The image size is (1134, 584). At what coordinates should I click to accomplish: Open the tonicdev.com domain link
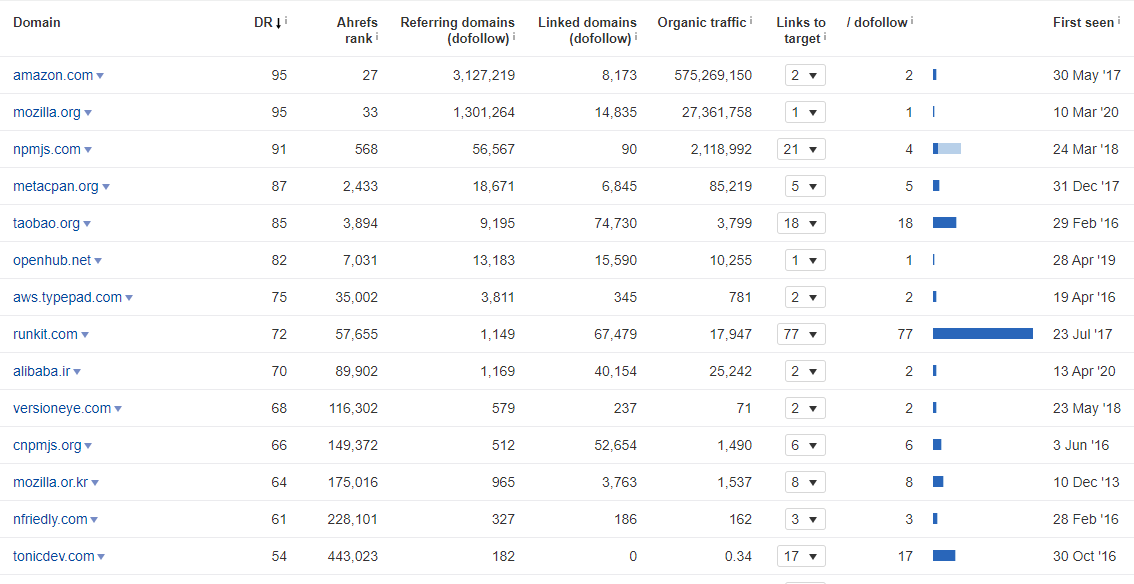[x=54, y=556]
